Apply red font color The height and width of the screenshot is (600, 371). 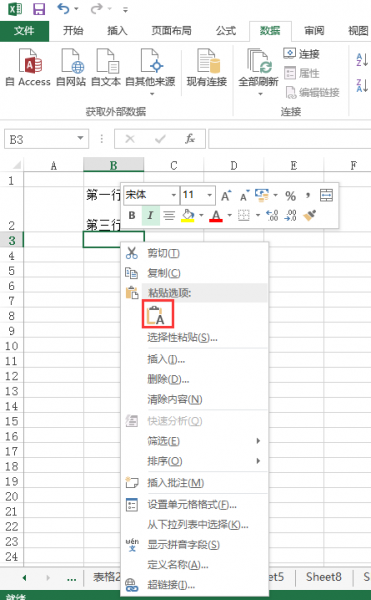point(216,216)
